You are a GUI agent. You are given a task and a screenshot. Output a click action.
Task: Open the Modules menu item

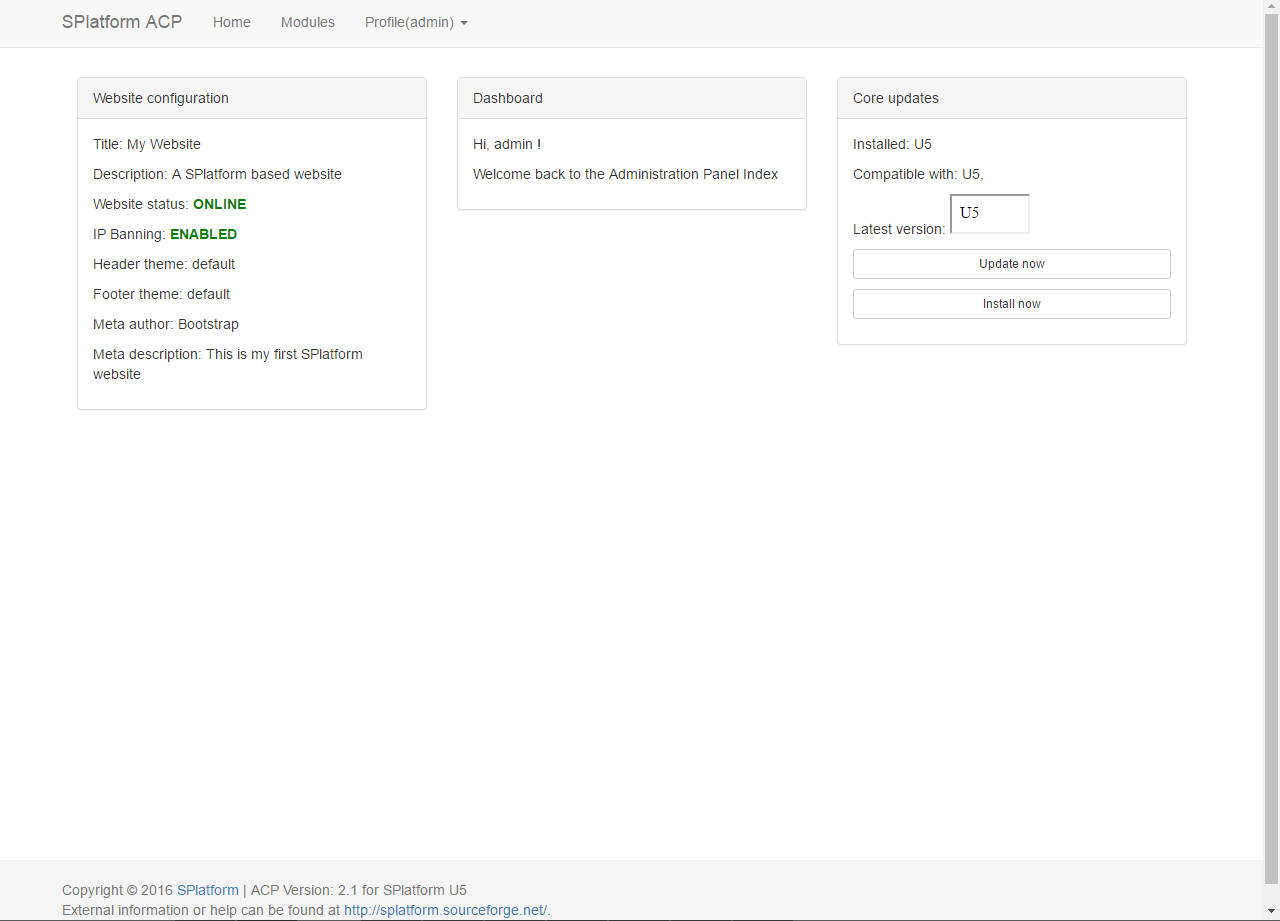tap(308, 22)
